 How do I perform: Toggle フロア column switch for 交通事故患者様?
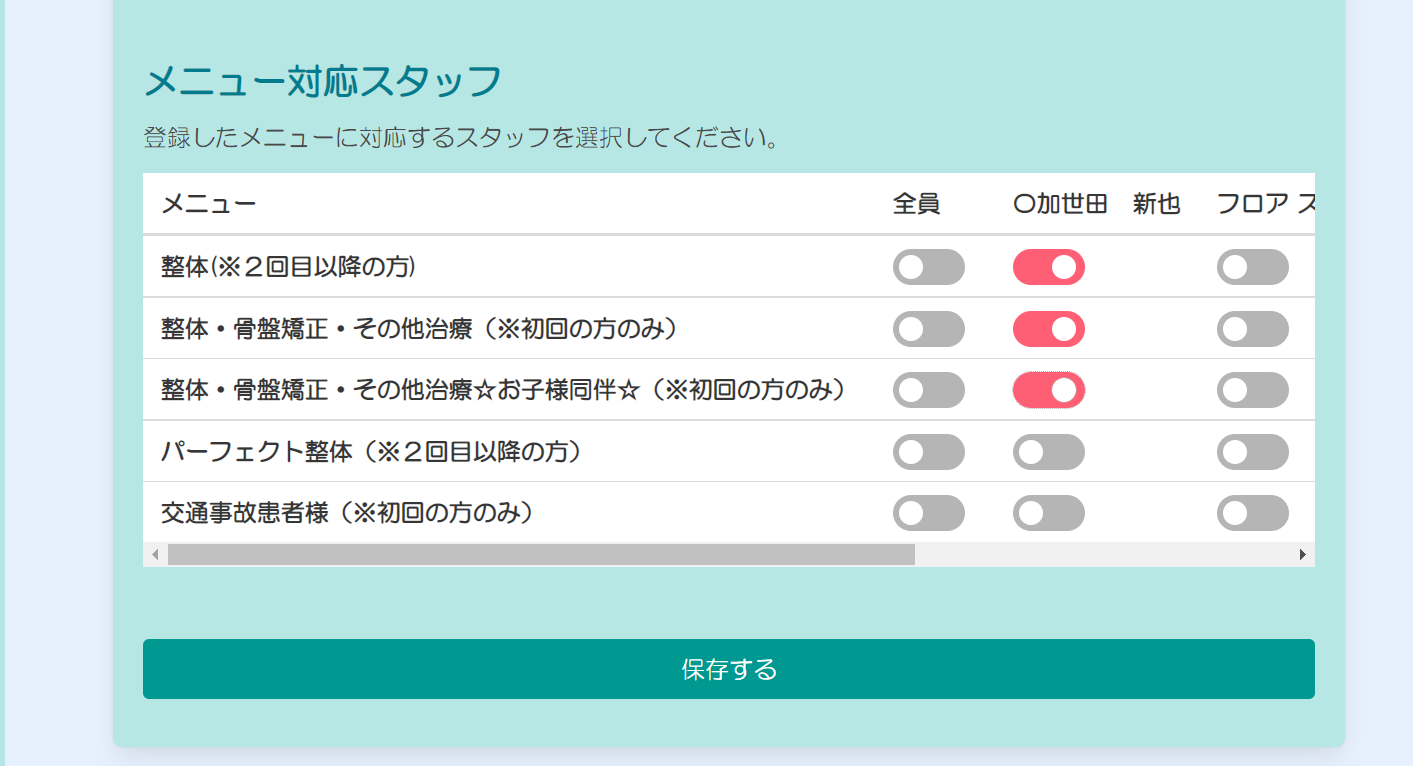[x=1252, y=513]
